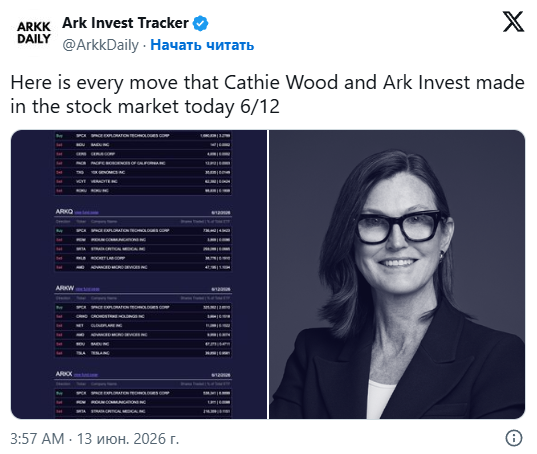Click the ARKK view fund page link
The image size is (537, 454).
86,375
